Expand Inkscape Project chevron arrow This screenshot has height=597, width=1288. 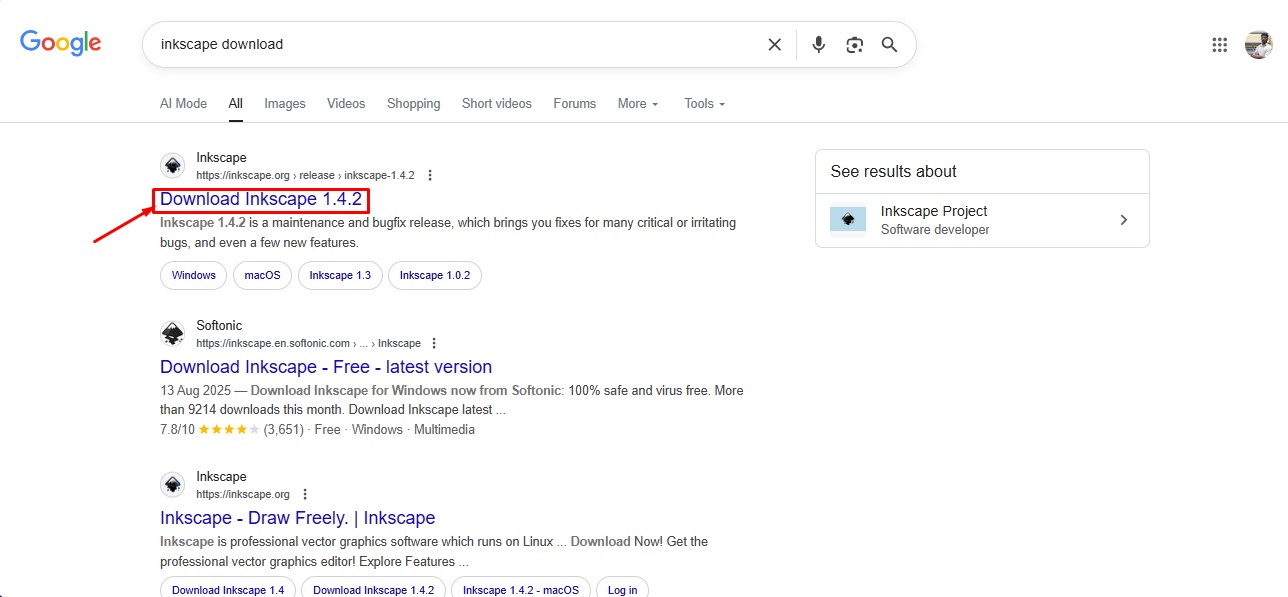point(1124,220)
